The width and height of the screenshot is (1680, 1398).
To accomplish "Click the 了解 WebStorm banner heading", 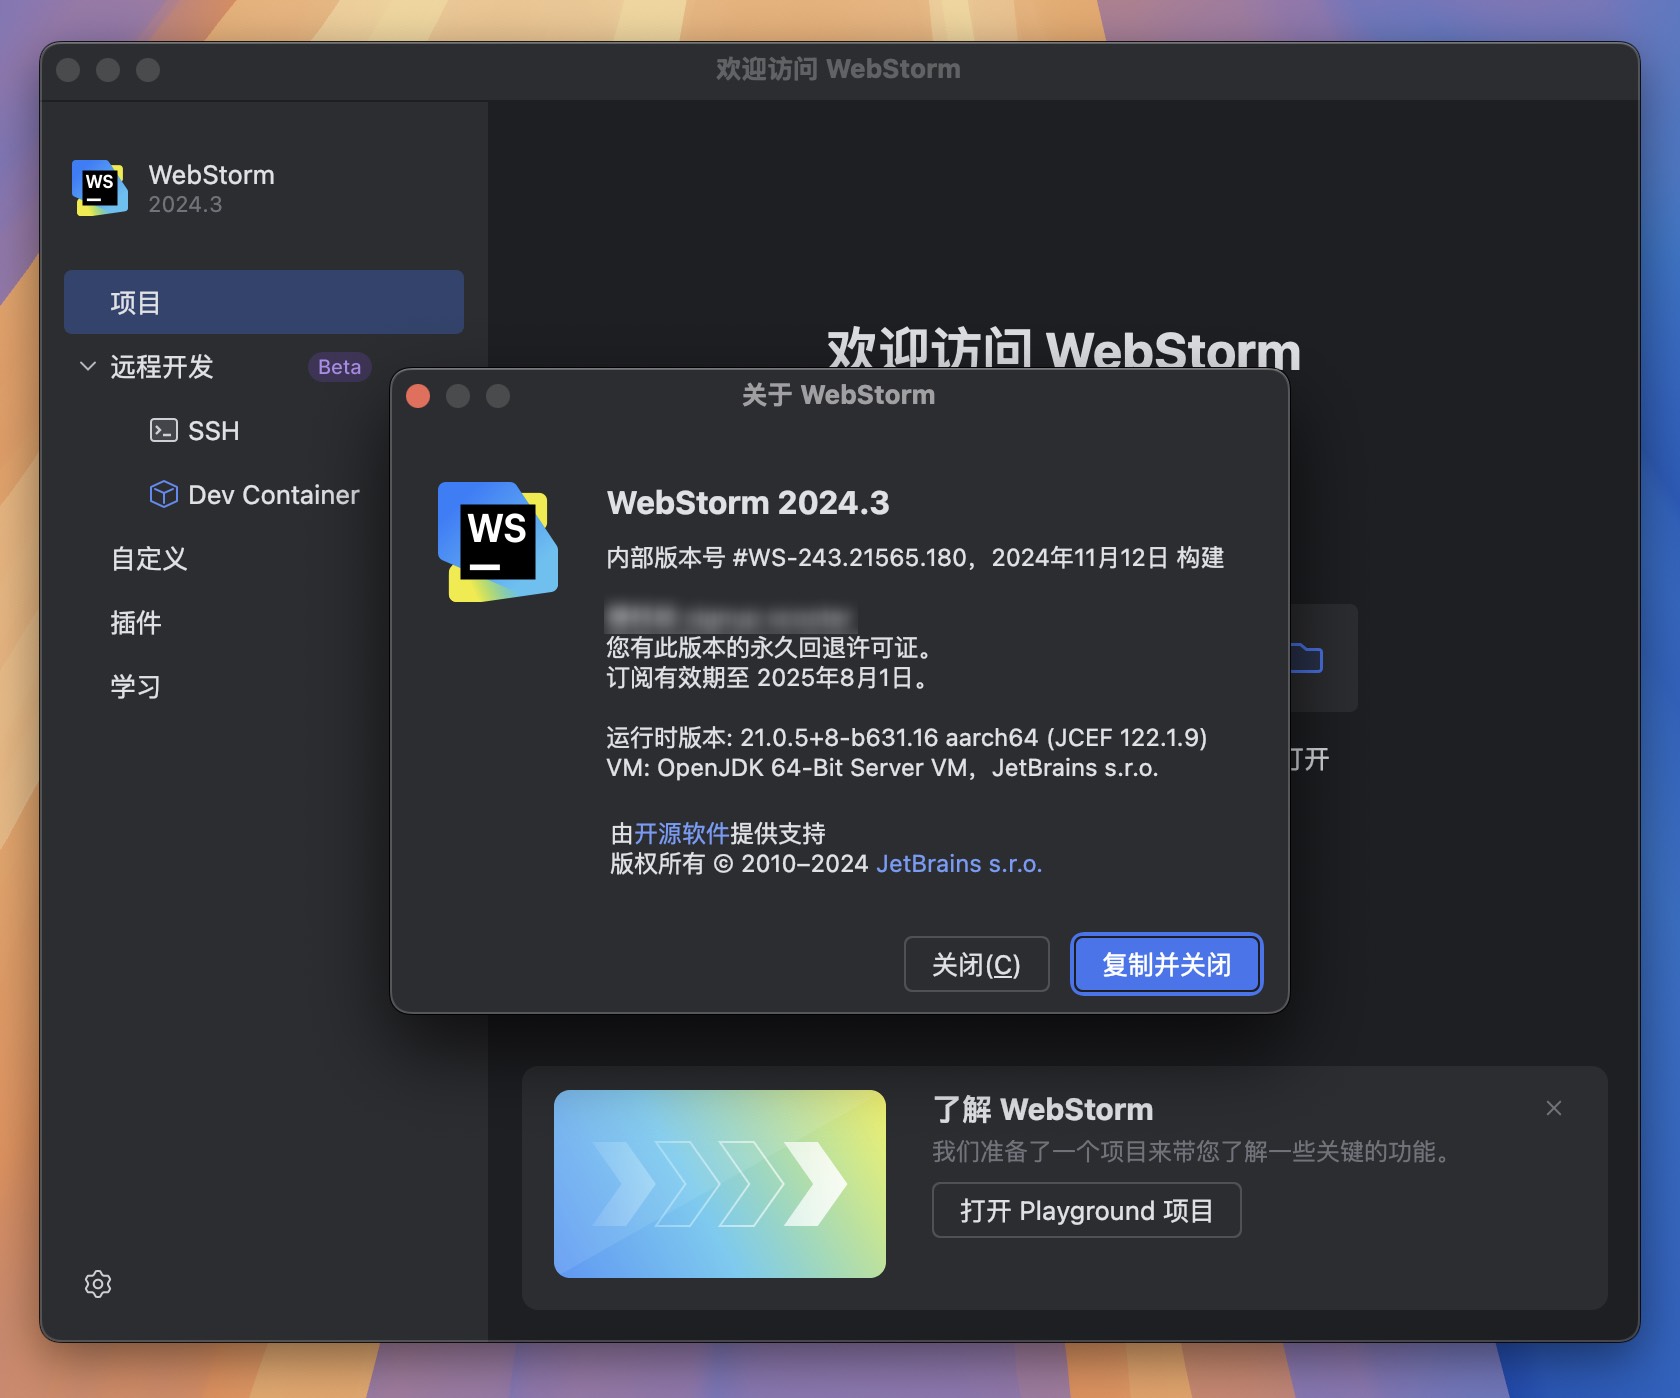I will point(1043,1110).
